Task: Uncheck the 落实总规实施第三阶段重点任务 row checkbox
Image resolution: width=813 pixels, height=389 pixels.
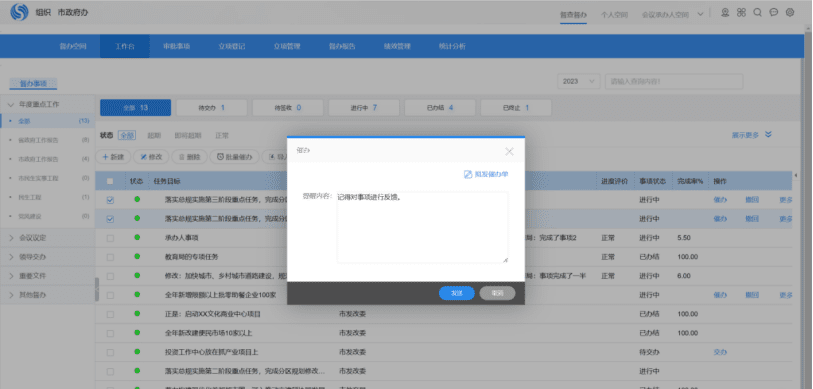Action: [x=110, y=200]
